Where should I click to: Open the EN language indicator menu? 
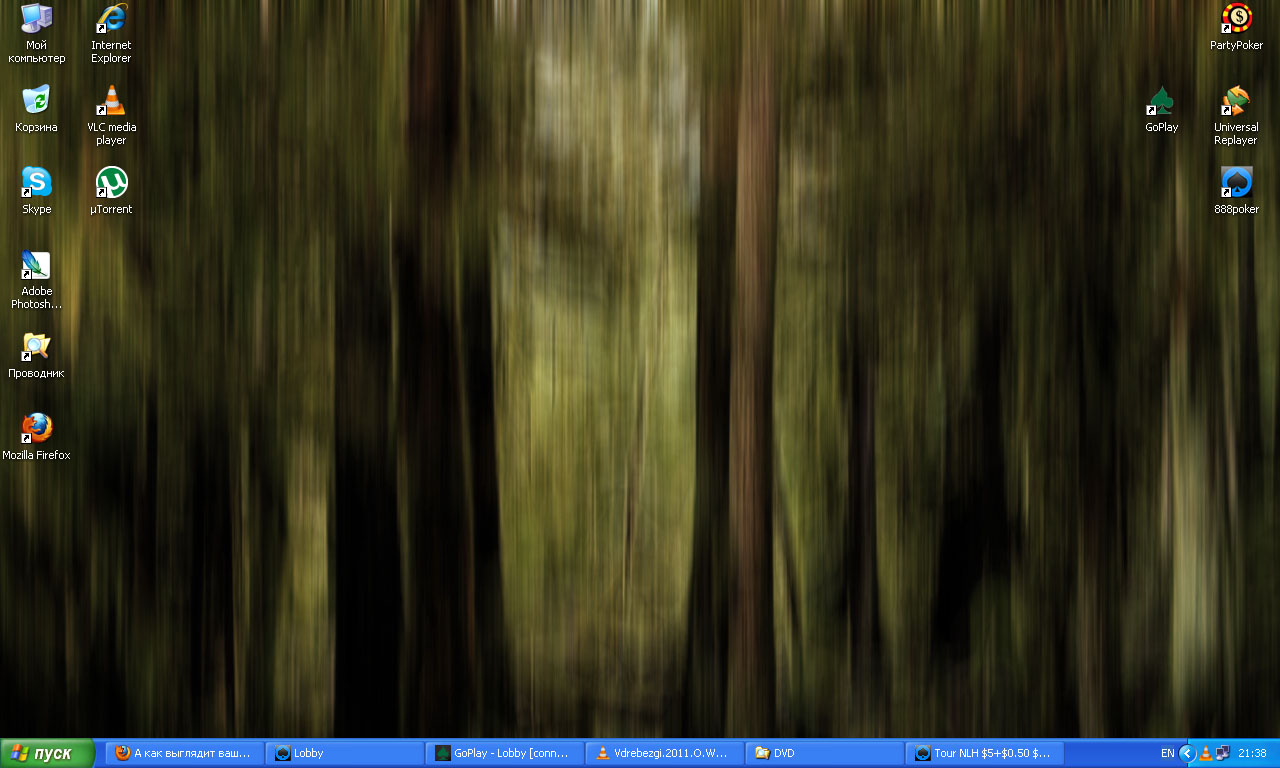(x=1168, y=753)
